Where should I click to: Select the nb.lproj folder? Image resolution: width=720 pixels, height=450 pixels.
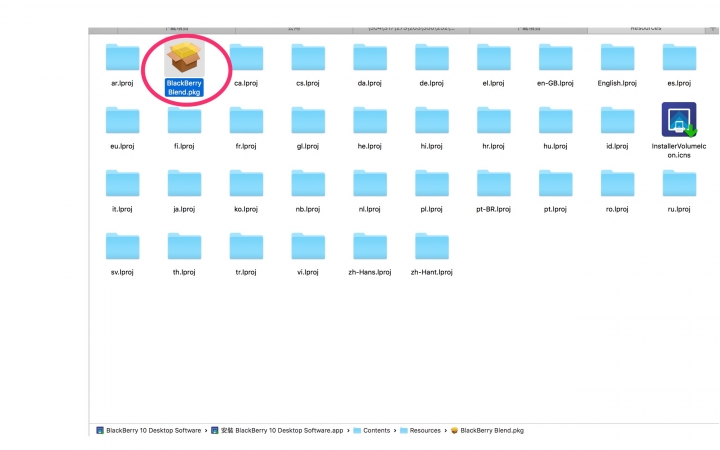click(x=308, y=183)
